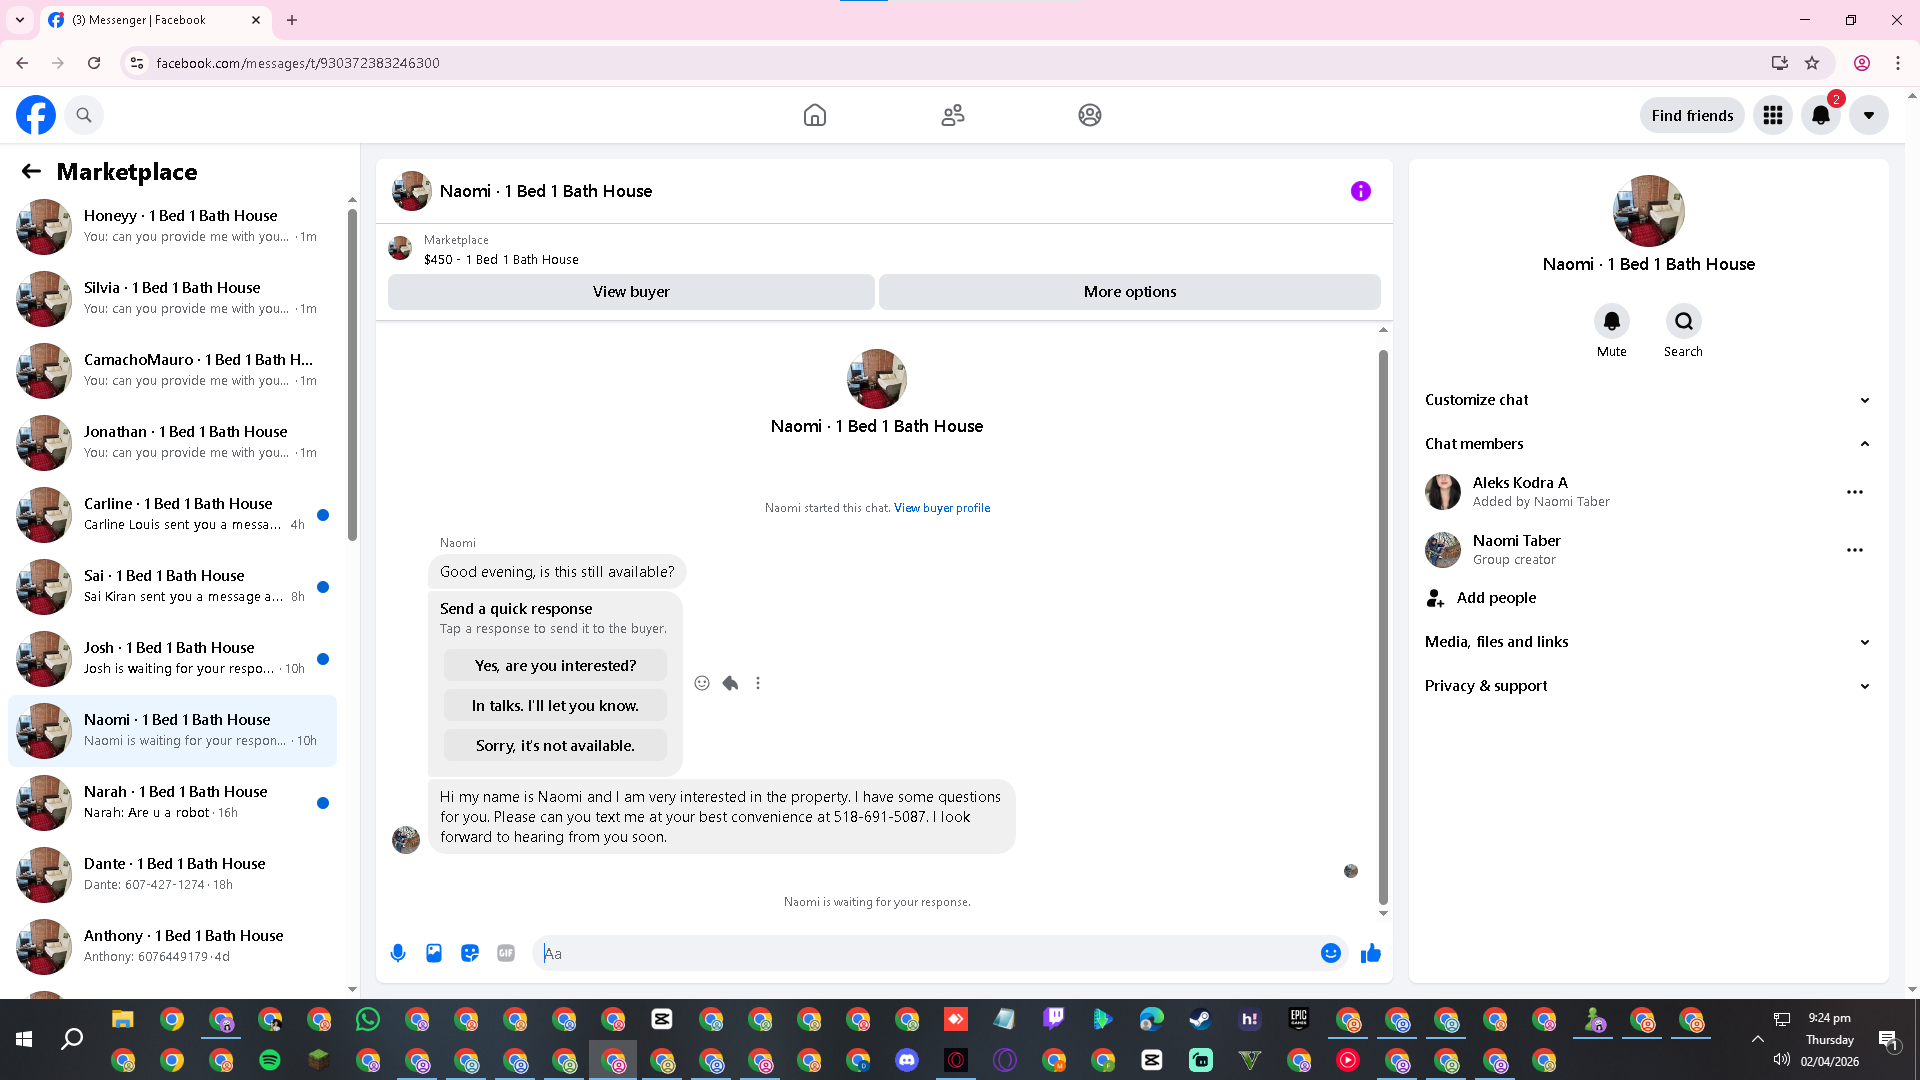Image resolution: width=1920 pixels, height=1080 pixels.
Task: Open the Honeyy conversation
Action: pos(172,227)
